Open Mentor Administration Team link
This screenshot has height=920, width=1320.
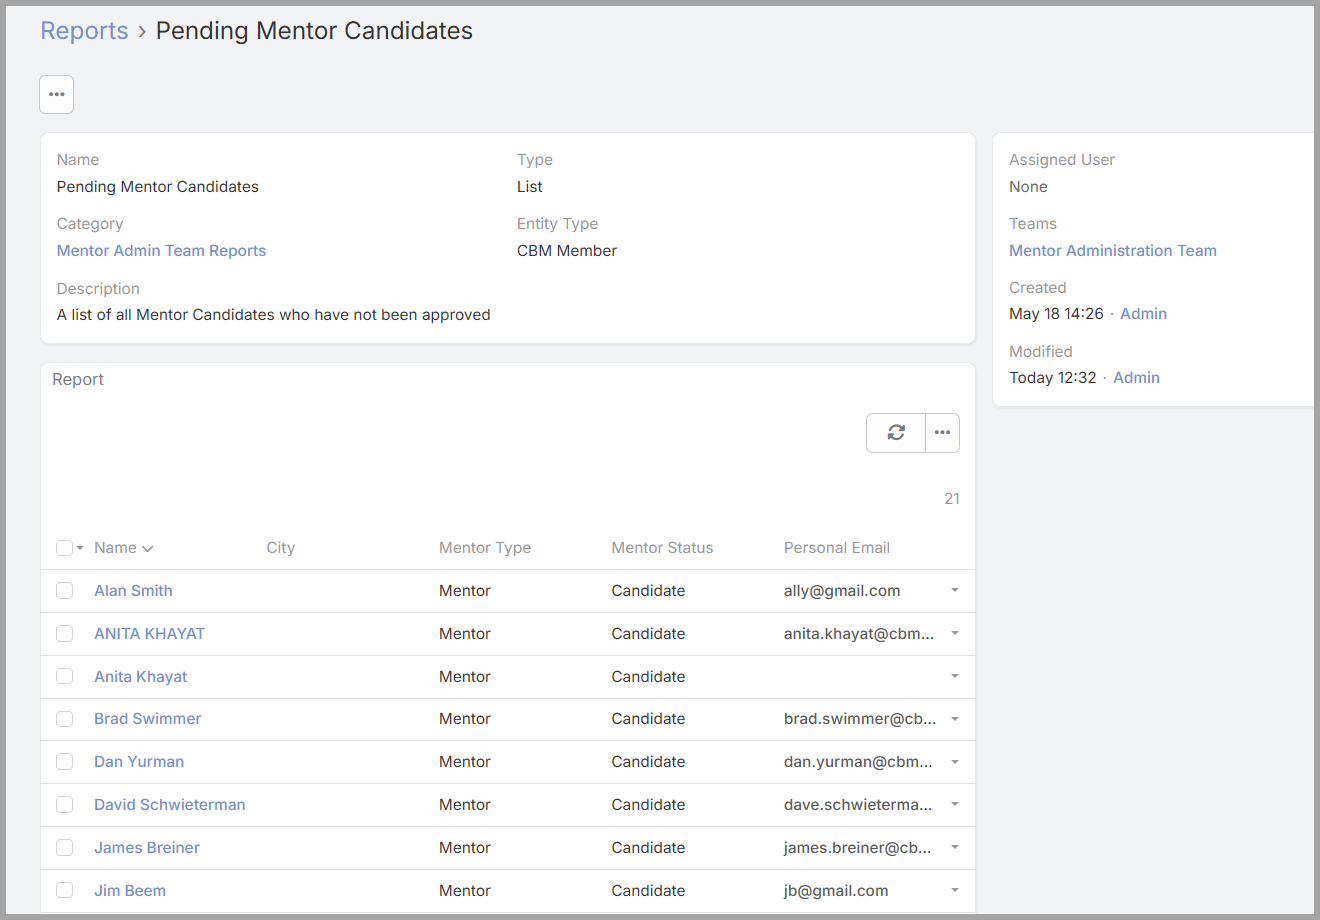(x=1113, y=251)
